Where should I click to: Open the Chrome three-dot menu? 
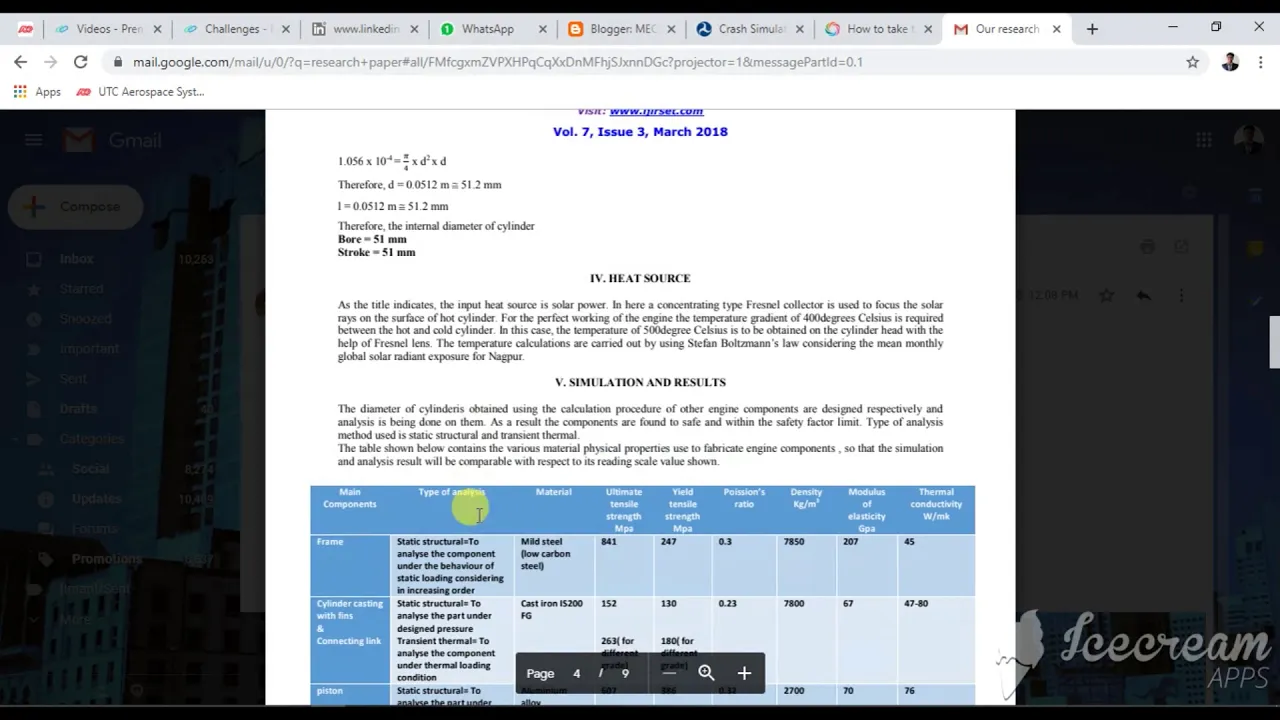point(1260,62)
